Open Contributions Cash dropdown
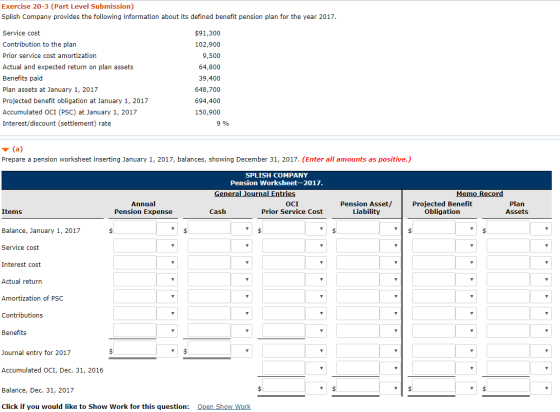560x412 pixels. 241,313
